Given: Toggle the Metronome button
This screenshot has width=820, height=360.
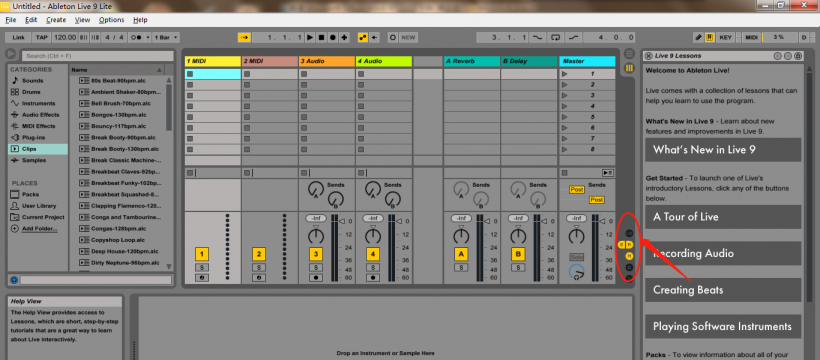Looking at the screenshot, I should pos(135,38).
